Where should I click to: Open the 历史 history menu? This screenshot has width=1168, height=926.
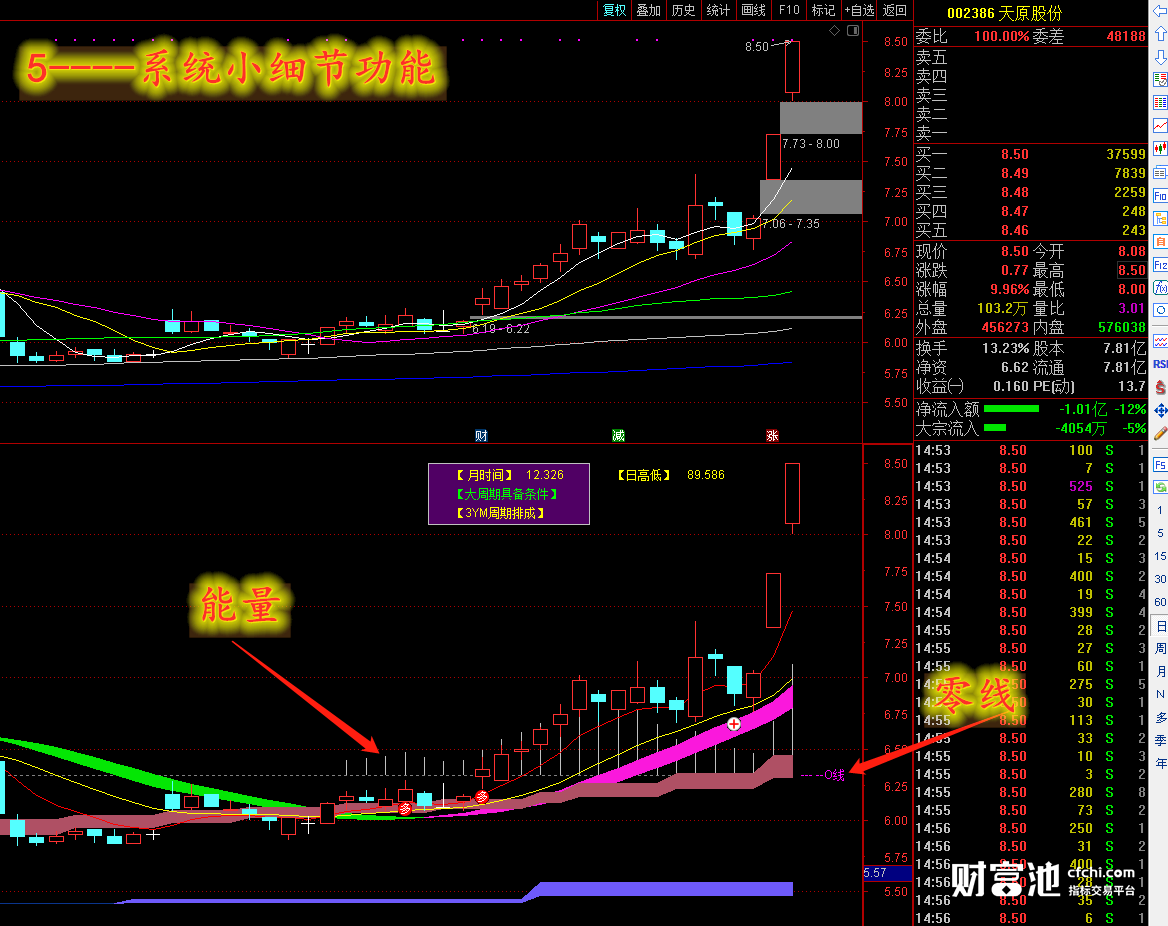684,10
